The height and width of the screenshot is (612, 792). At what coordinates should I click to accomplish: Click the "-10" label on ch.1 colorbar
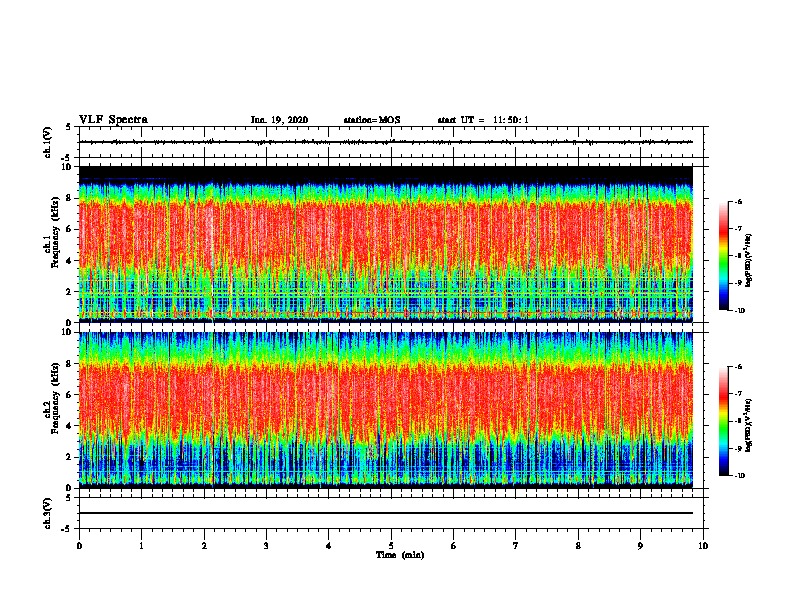740,310
